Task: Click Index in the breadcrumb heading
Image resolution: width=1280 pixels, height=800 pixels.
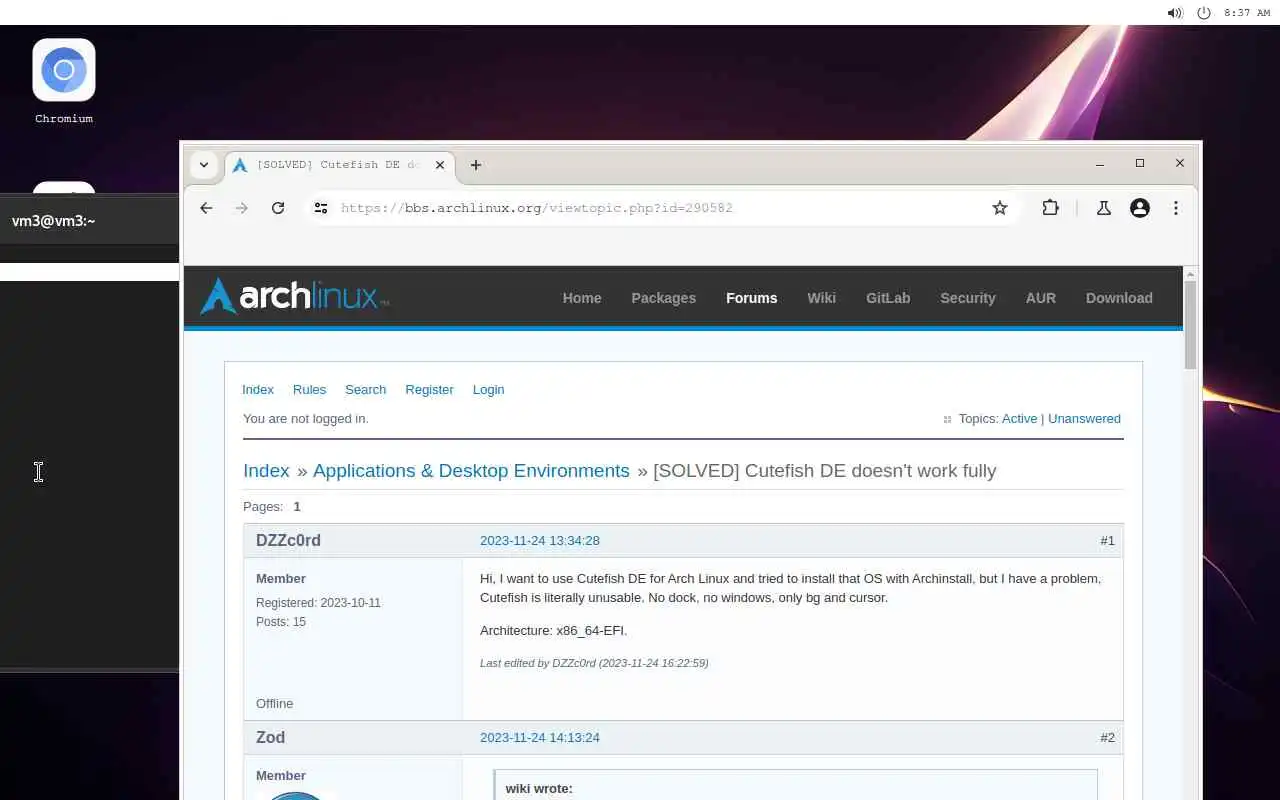Action: [x=266, y=471]
